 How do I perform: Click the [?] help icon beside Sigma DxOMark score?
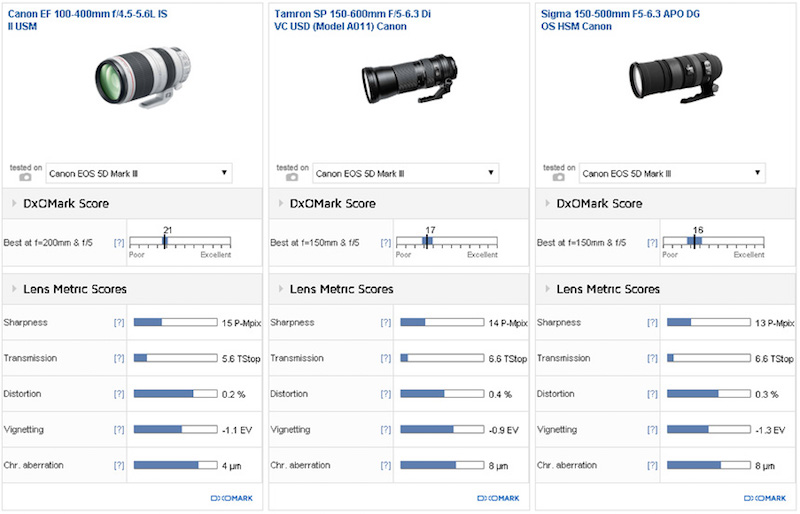(x=653, y=243)
